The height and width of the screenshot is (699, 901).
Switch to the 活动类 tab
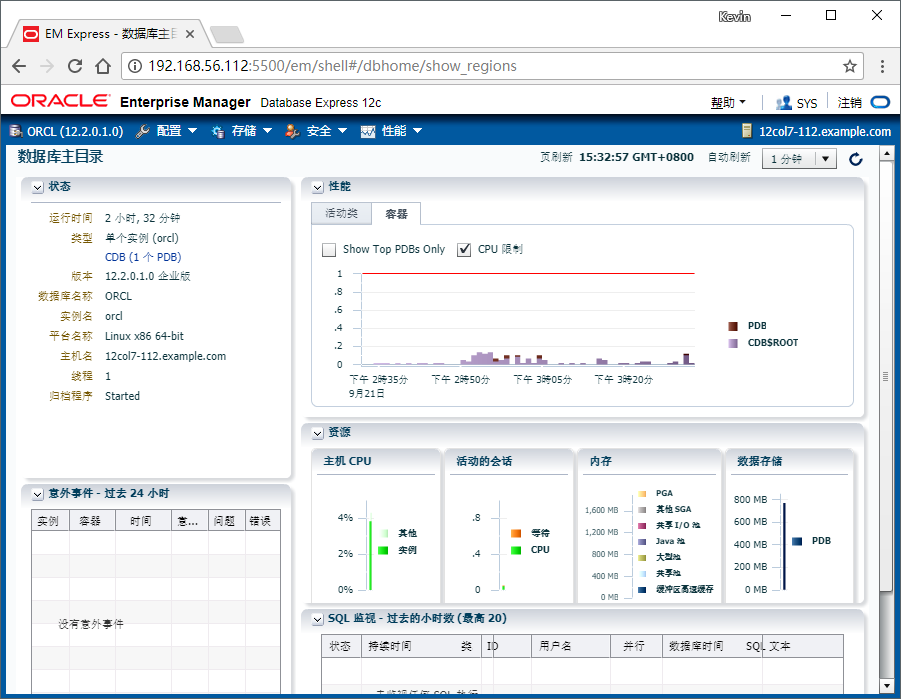click(341, 213)
